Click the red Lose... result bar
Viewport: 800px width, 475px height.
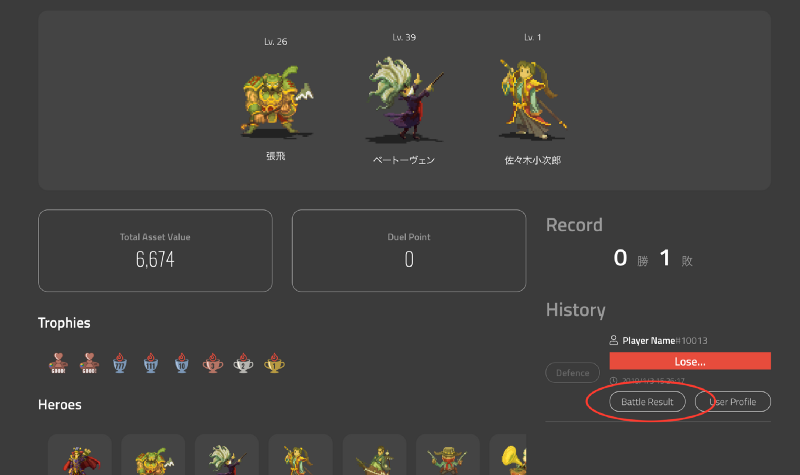click(x=690, y=361)
